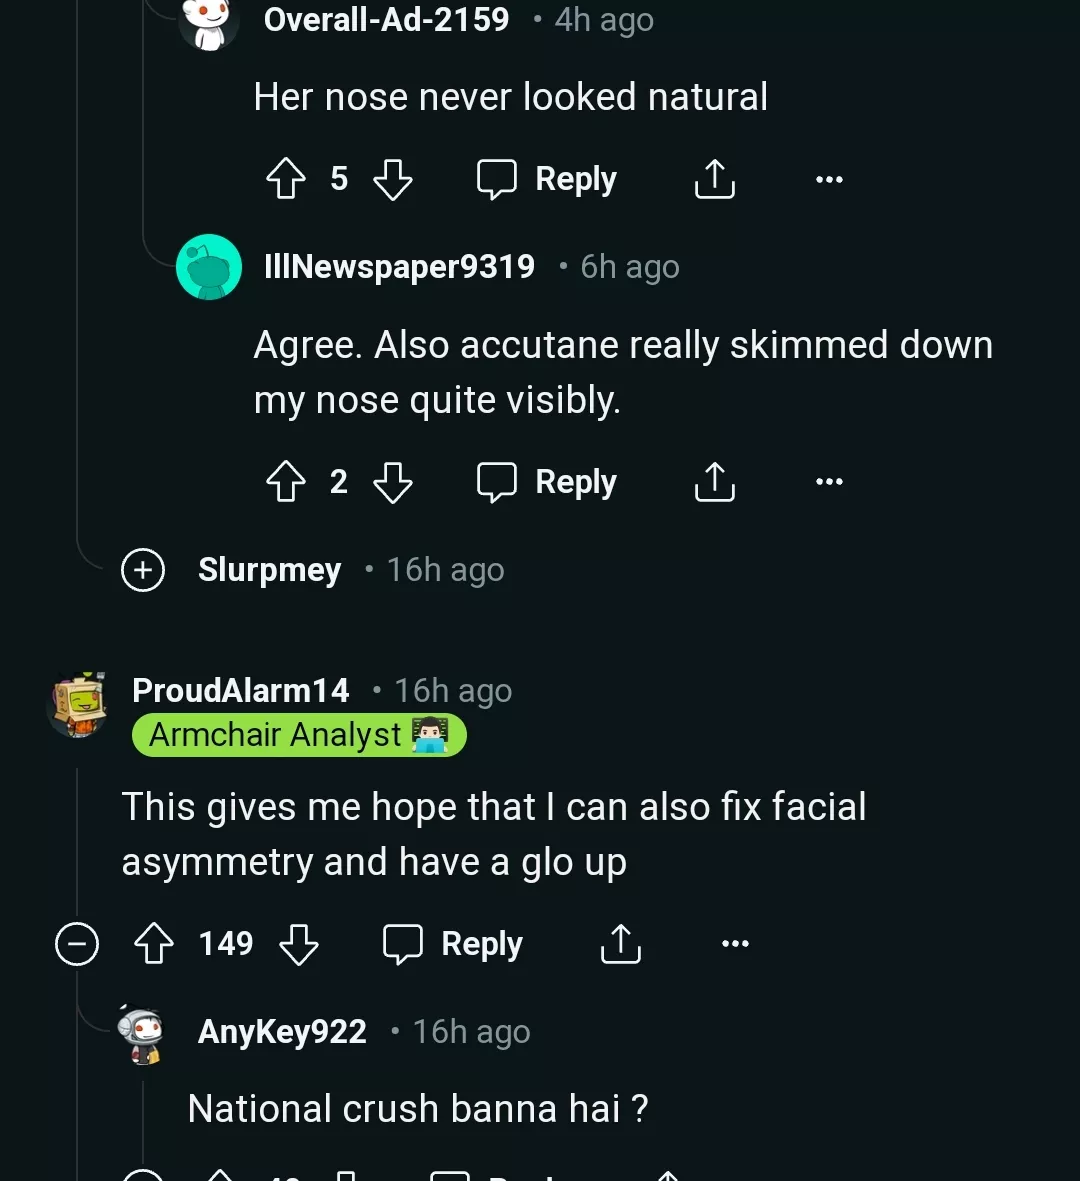Collapse ProudAlarm14's comment thread
The width and height of the screenshot is (1080, 1181).
77,944
